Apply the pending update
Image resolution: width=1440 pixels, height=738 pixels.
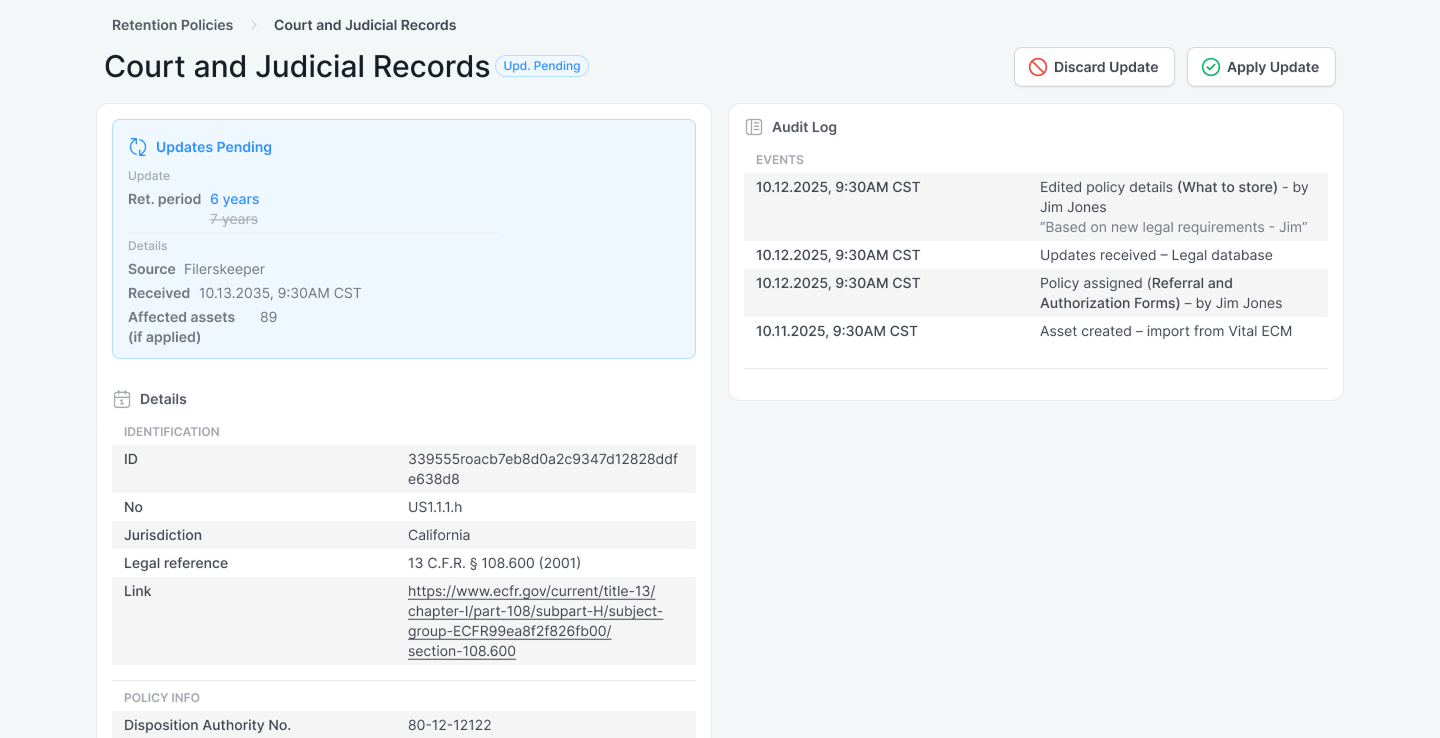pos(1261,67)
